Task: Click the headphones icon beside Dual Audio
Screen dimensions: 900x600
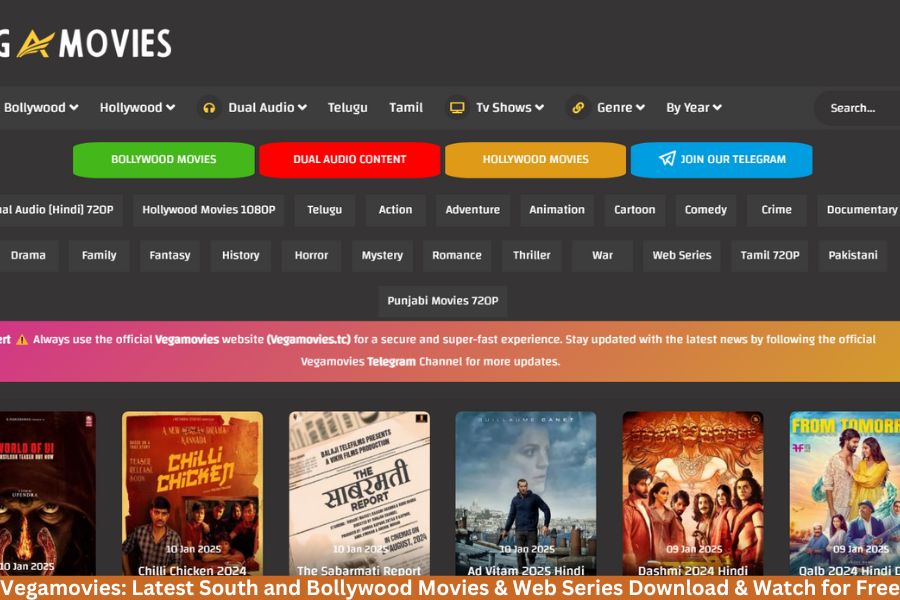Action: (x=209, y=108)
